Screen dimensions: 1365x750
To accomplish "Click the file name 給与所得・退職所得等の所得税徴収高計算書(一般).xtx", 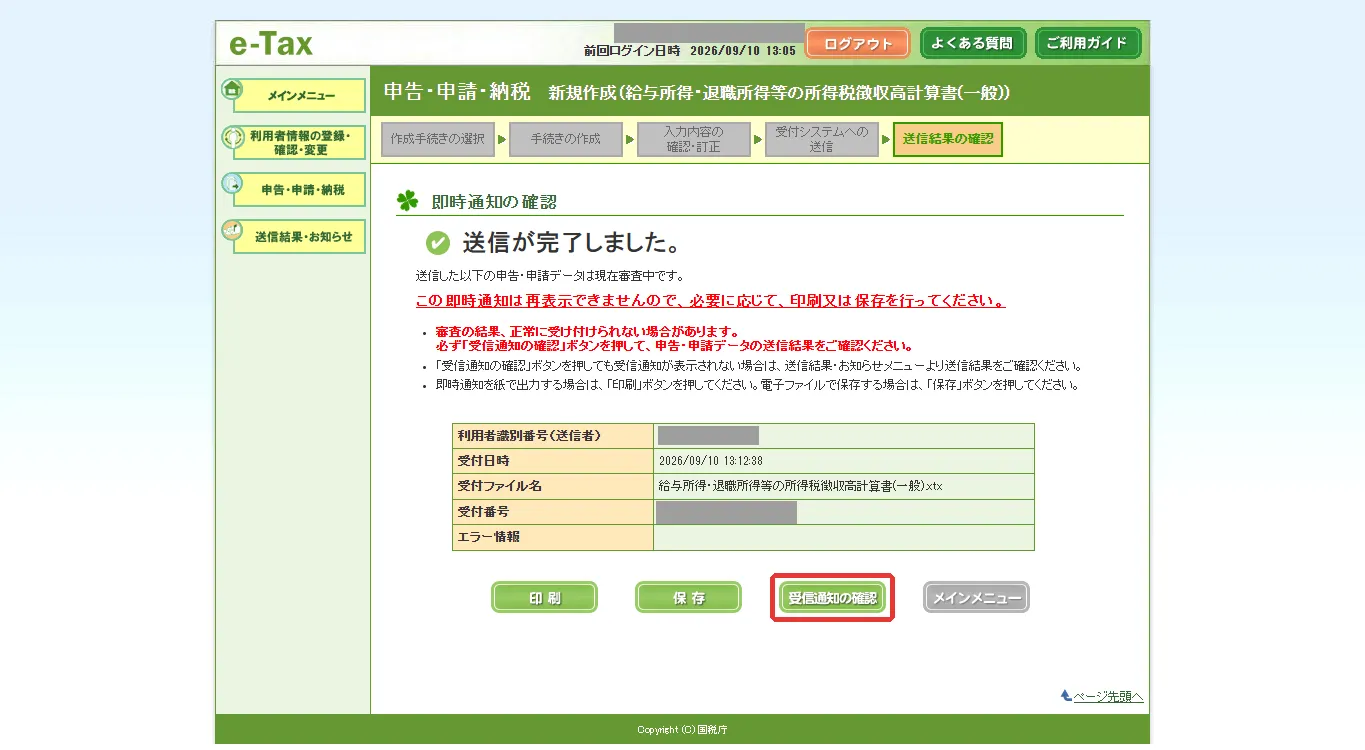I will 800,486.
